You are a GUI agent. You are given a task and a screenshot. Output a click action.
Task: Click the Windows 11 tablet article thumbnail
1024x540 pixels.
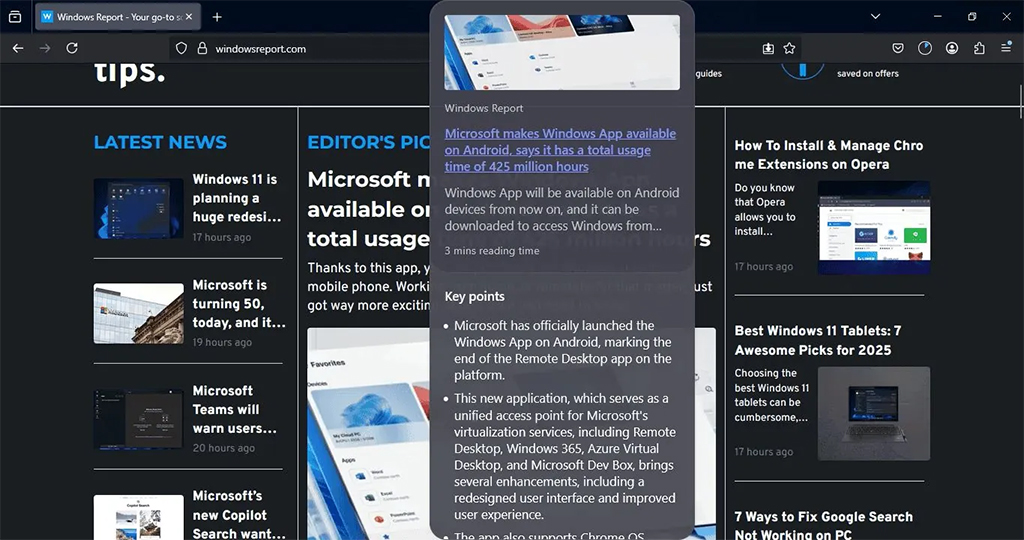click(x=874, y=413)
